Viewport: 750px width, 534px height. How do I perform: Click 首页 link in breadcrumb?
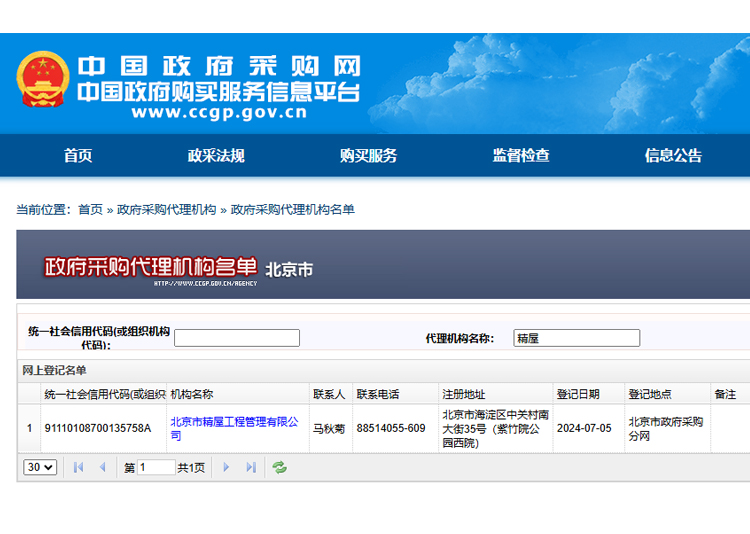coord(90,210)
